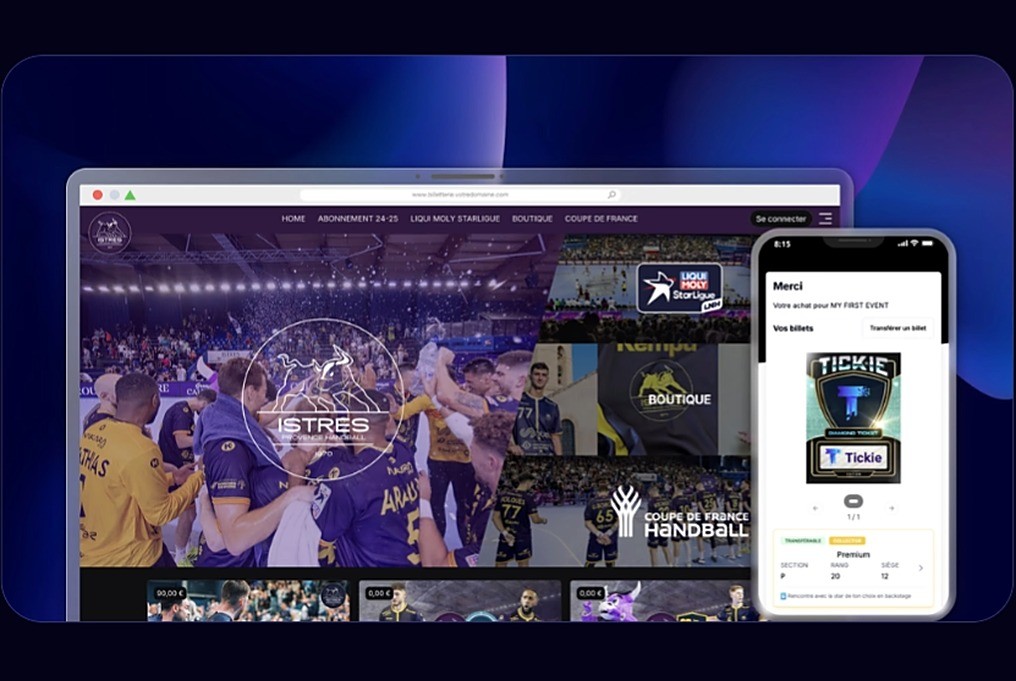This screenshot has height=681, width=1016.
Task: Open the Liqui Moly StarLigue tile
Action: coord(648,288)
